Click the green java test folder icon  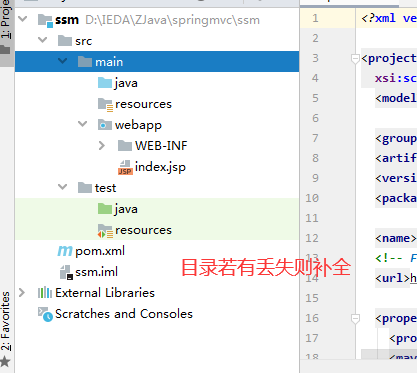105,209
